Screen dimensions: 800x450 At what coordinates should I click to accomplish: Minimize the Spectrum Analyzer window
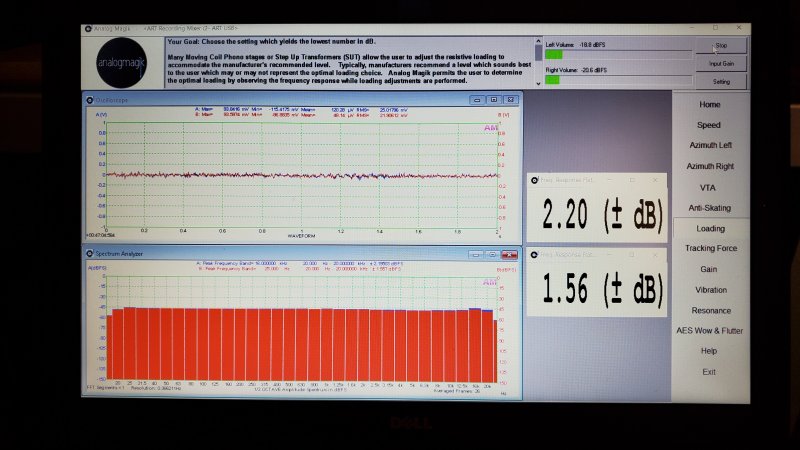476,254
